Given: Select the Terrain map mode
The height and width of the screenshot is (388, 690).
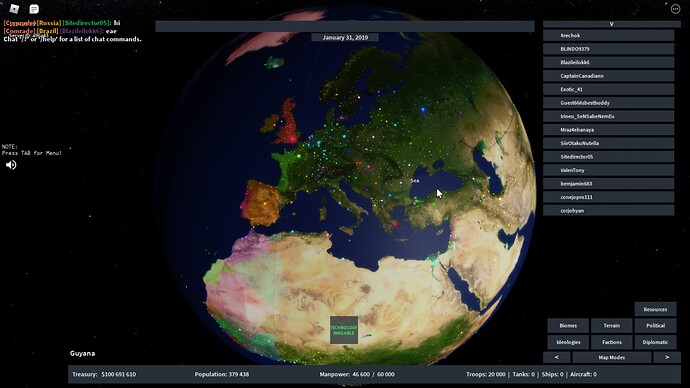Looking at the screenshot, I should pos(612,326).
